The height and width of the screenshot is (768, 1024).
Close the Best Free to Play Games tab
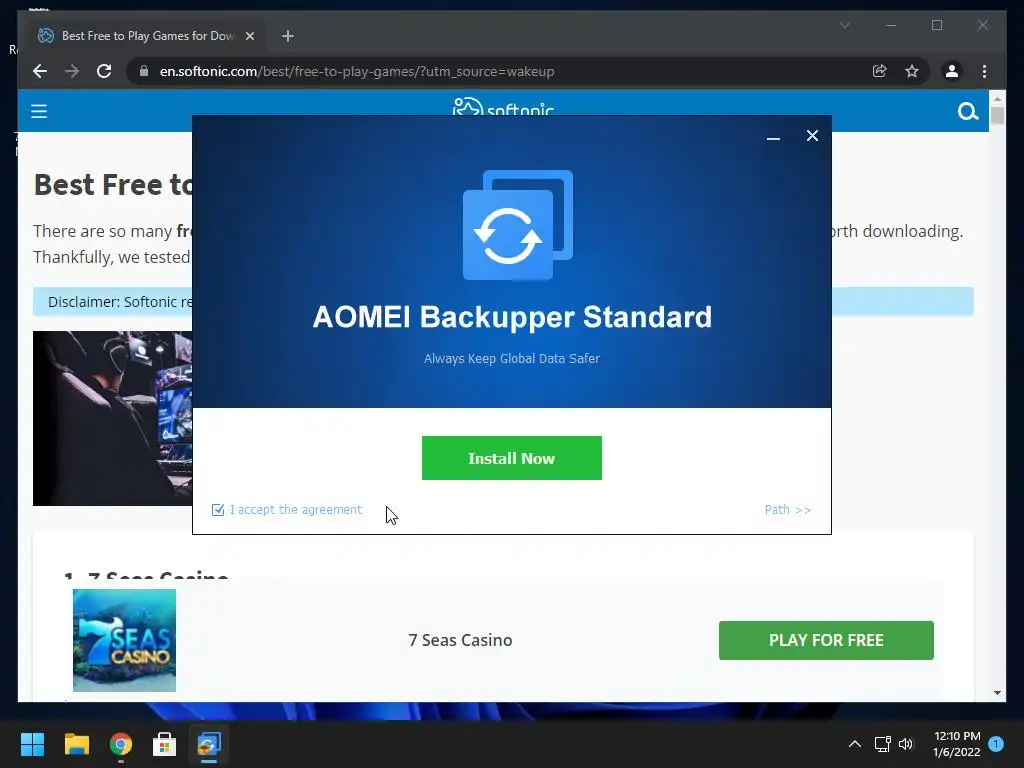[x=249, y=36]
